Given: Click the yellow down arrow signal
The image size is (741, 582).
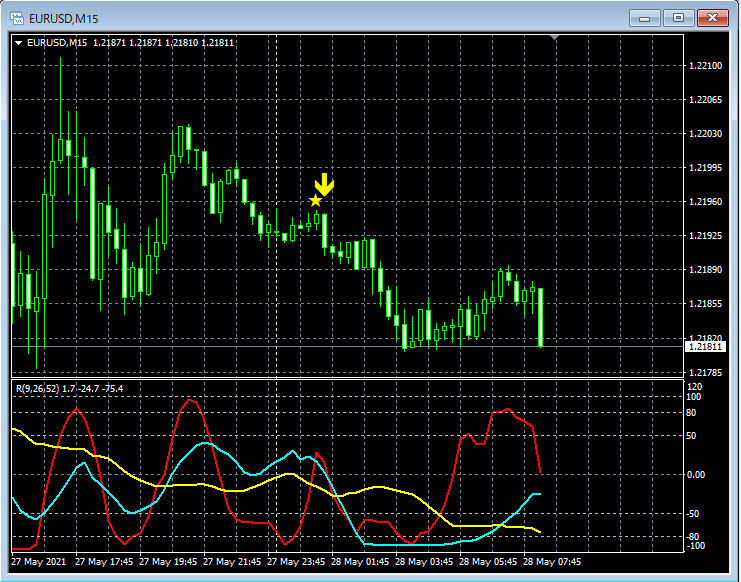Looking at the screenshot, I should click(x=324, y=185).
